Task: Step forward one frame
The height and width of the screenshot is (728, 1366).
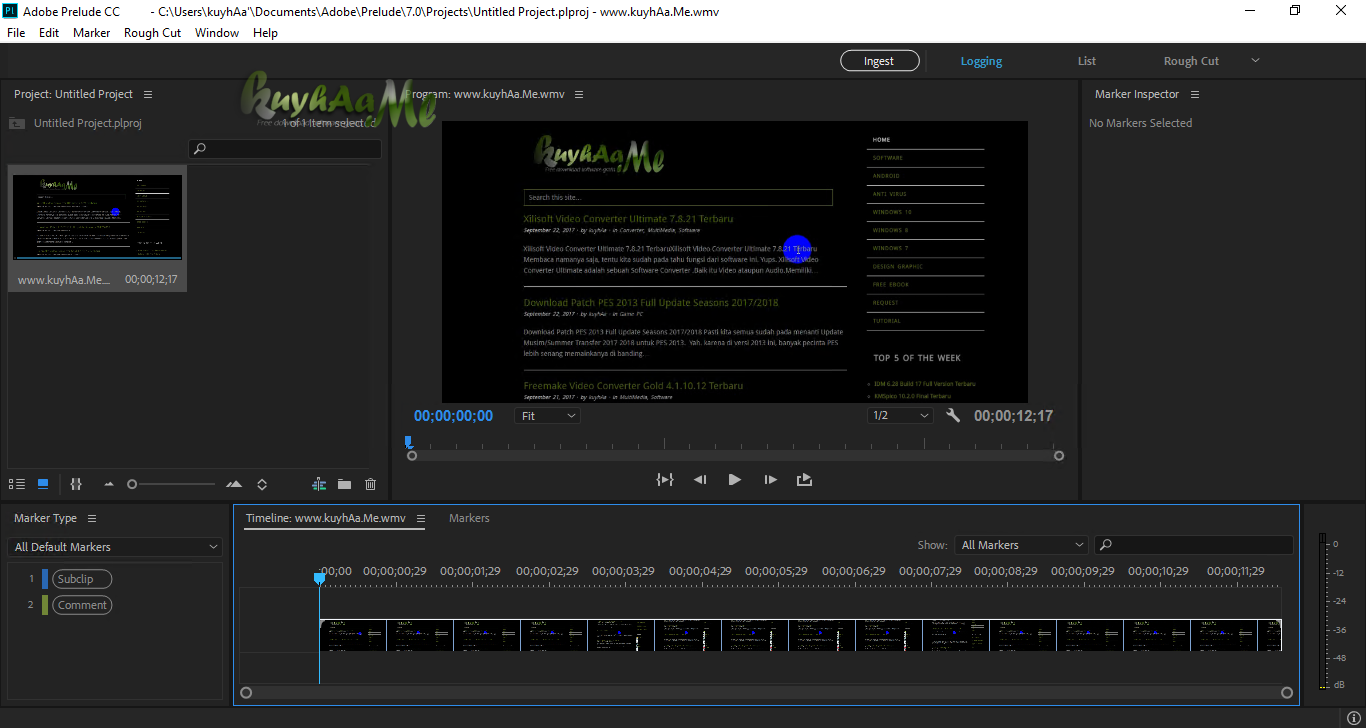Action: 770,480
